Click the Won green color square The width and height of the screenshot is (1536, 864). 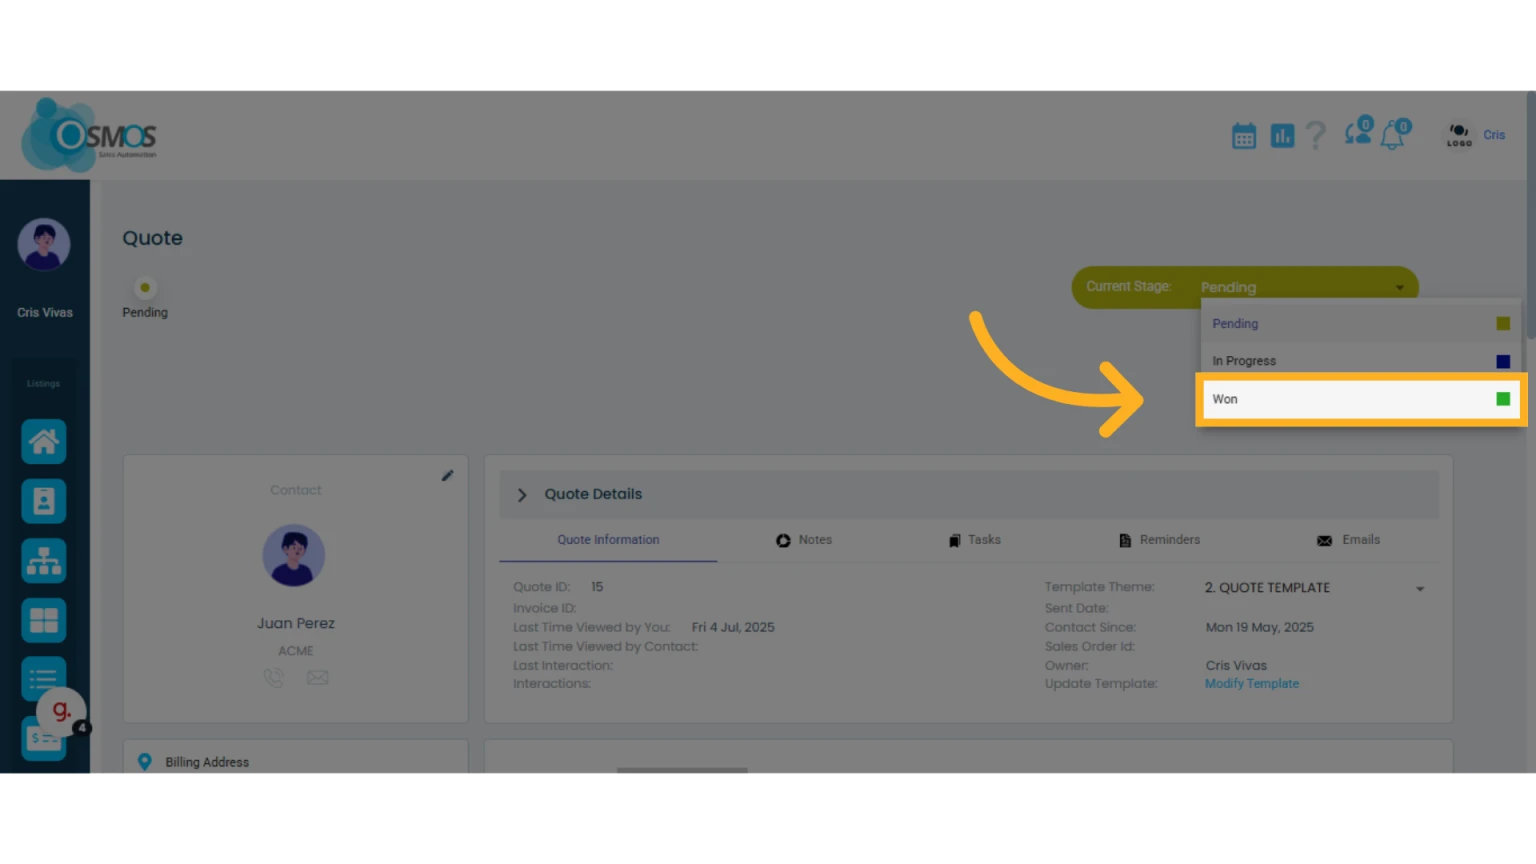pyautogui.click(x=1503, y=399)
